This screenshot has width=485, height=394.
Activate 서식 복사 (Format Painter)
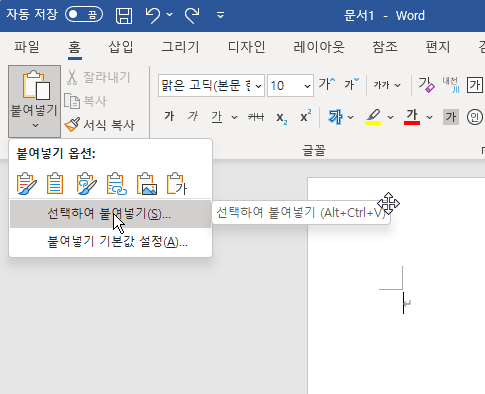coord(100,125)
